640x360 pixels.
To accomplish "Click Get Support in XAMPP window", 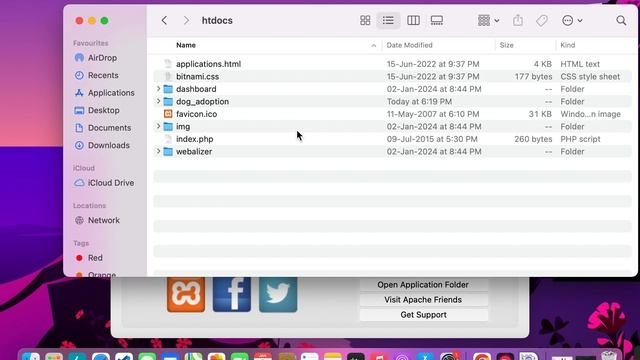I will (423, 315).
